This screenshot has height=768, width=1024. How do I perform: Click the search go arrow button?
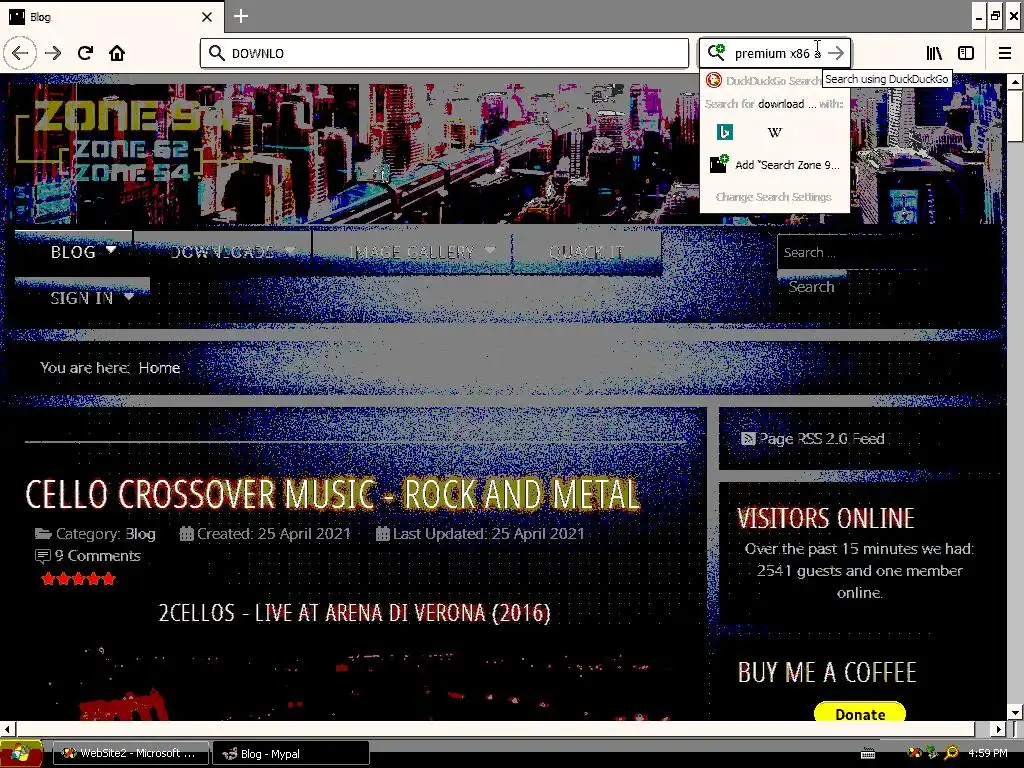click(x=836, y=53)
